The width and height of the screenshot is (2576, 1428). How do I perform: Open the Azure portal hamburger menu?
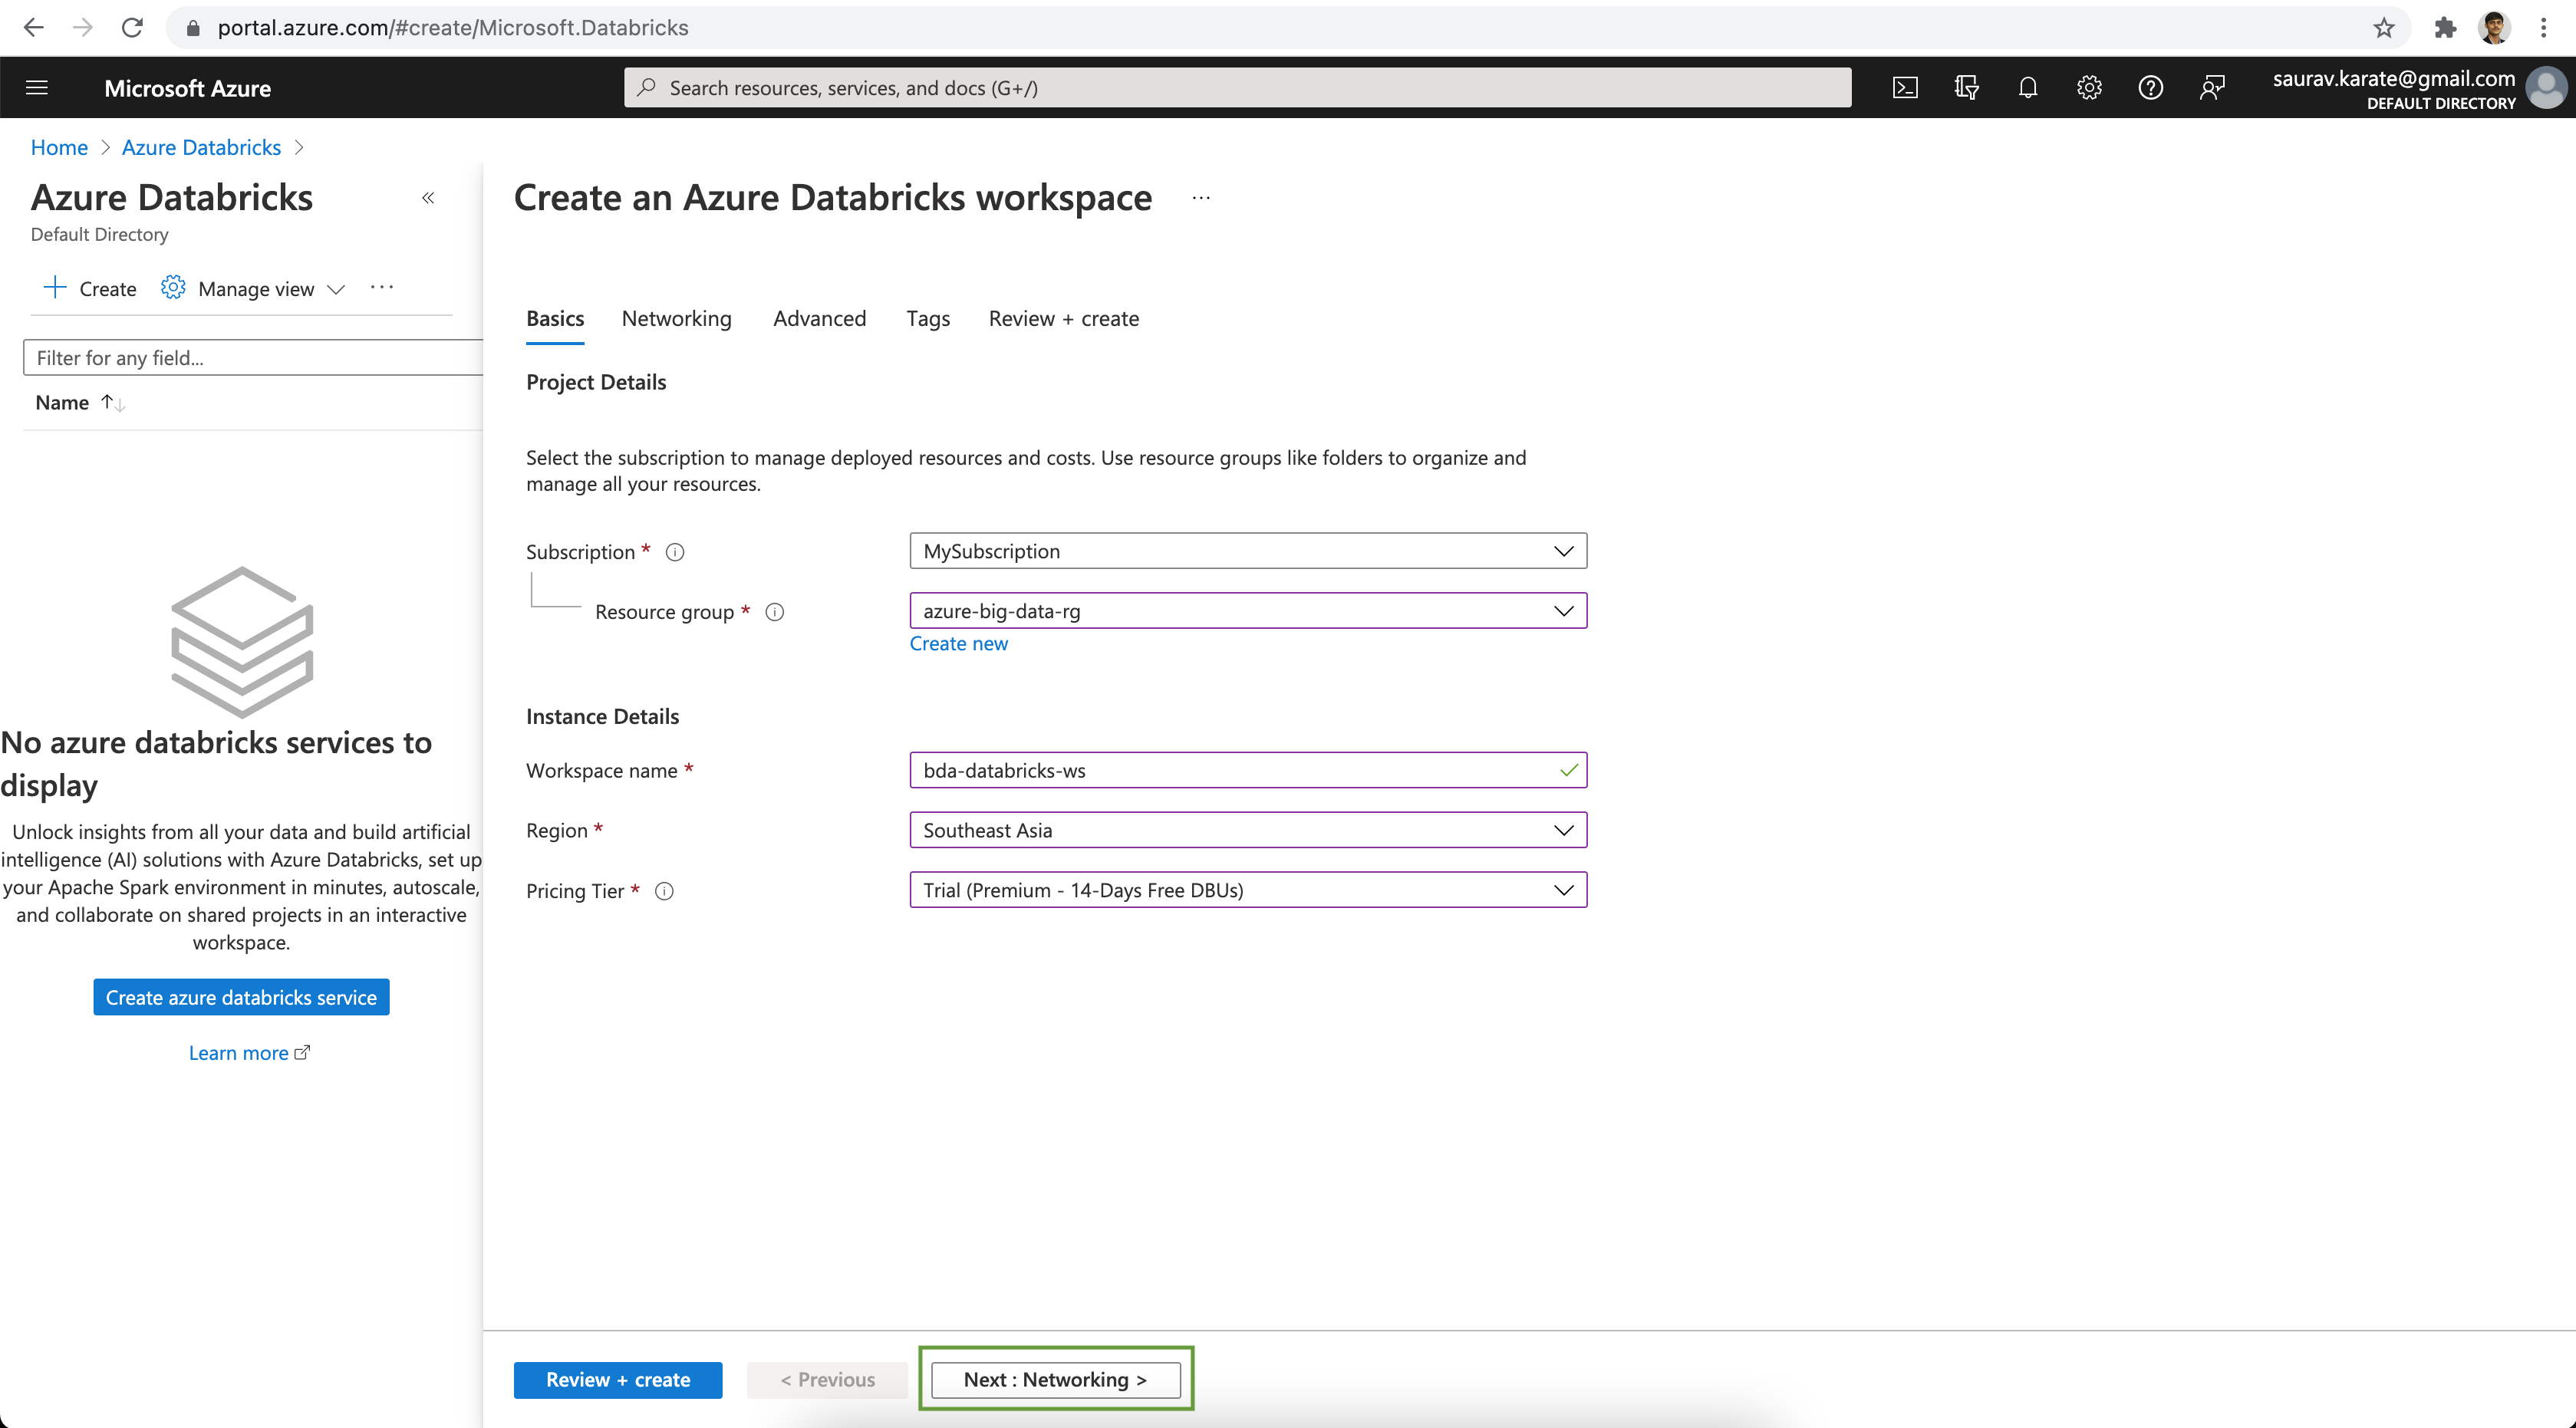click(37, 88)
